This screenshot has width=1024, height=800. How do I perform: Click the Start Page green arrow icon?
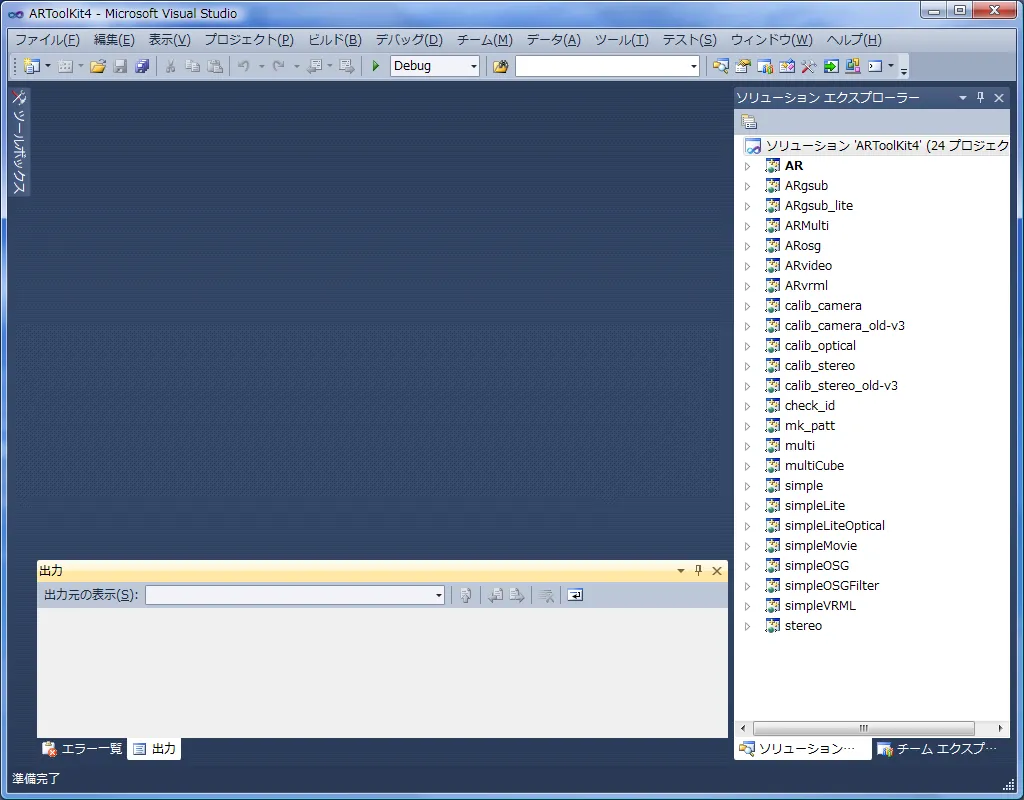tap(831, 66)
